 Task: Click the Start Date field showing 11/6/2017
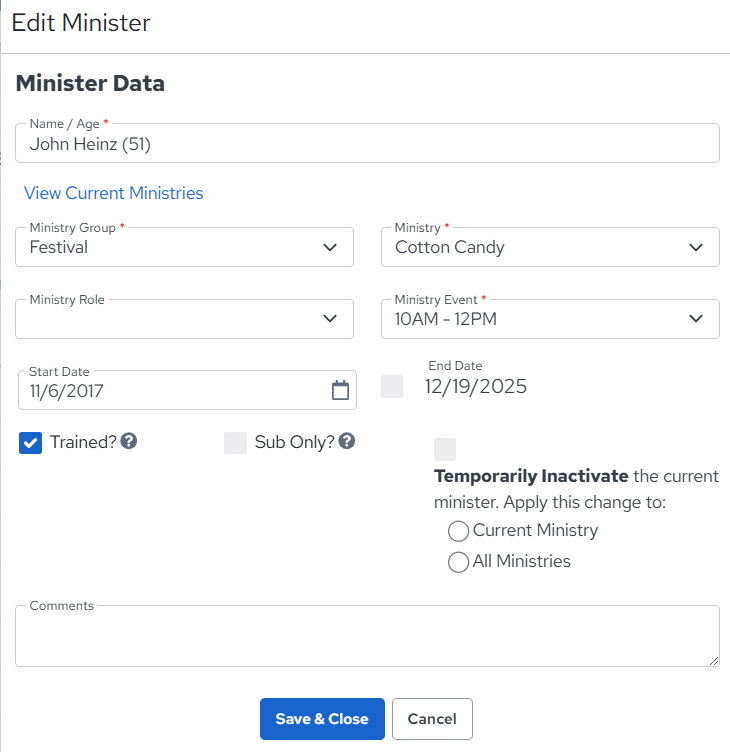[187, 390]
